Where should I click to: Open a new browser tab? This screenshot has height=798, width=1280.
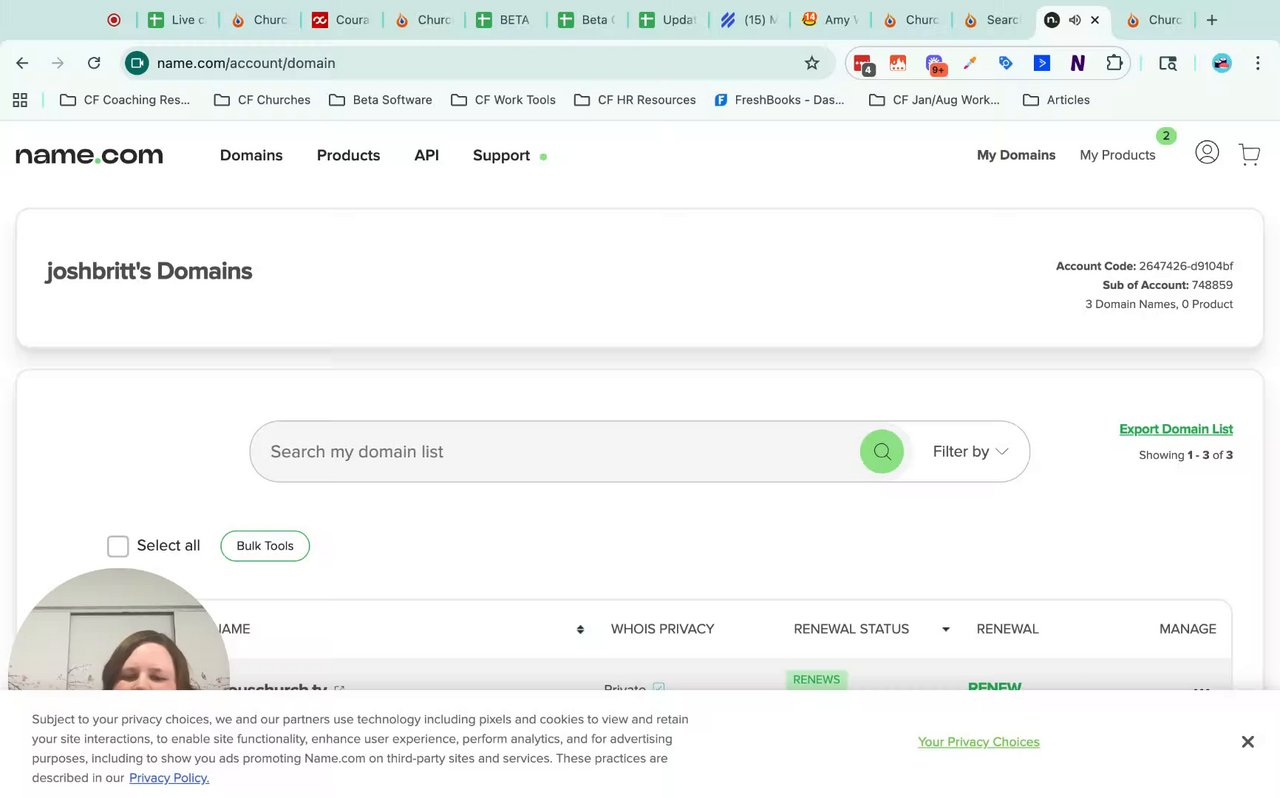[x=1212, y=20]
